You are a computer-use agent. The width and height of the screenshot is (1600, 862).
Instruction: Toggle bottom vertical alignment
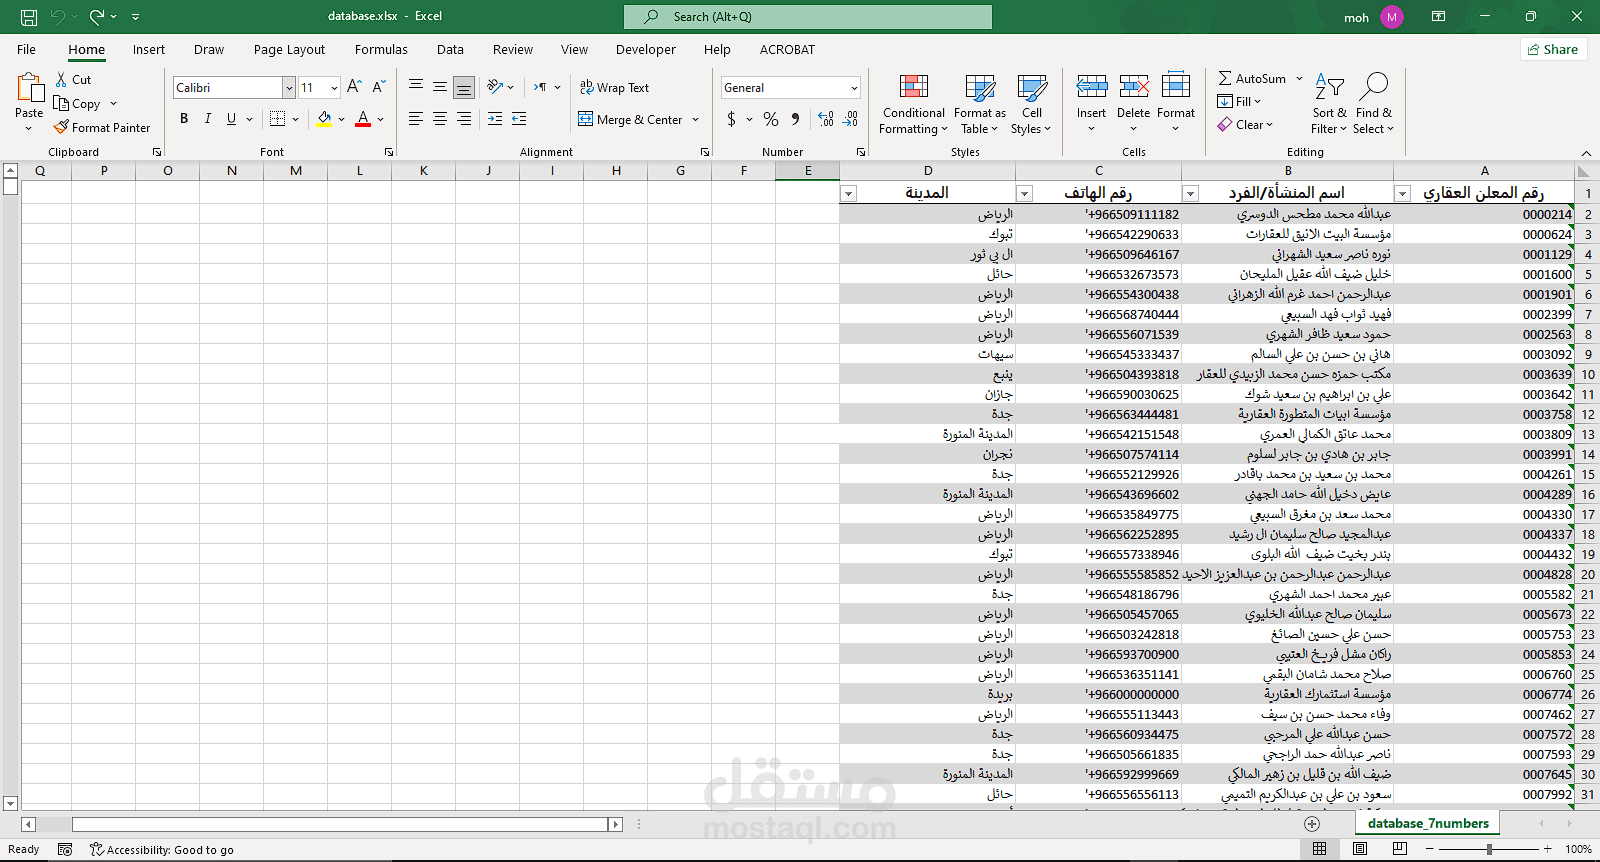click(464, 87)
